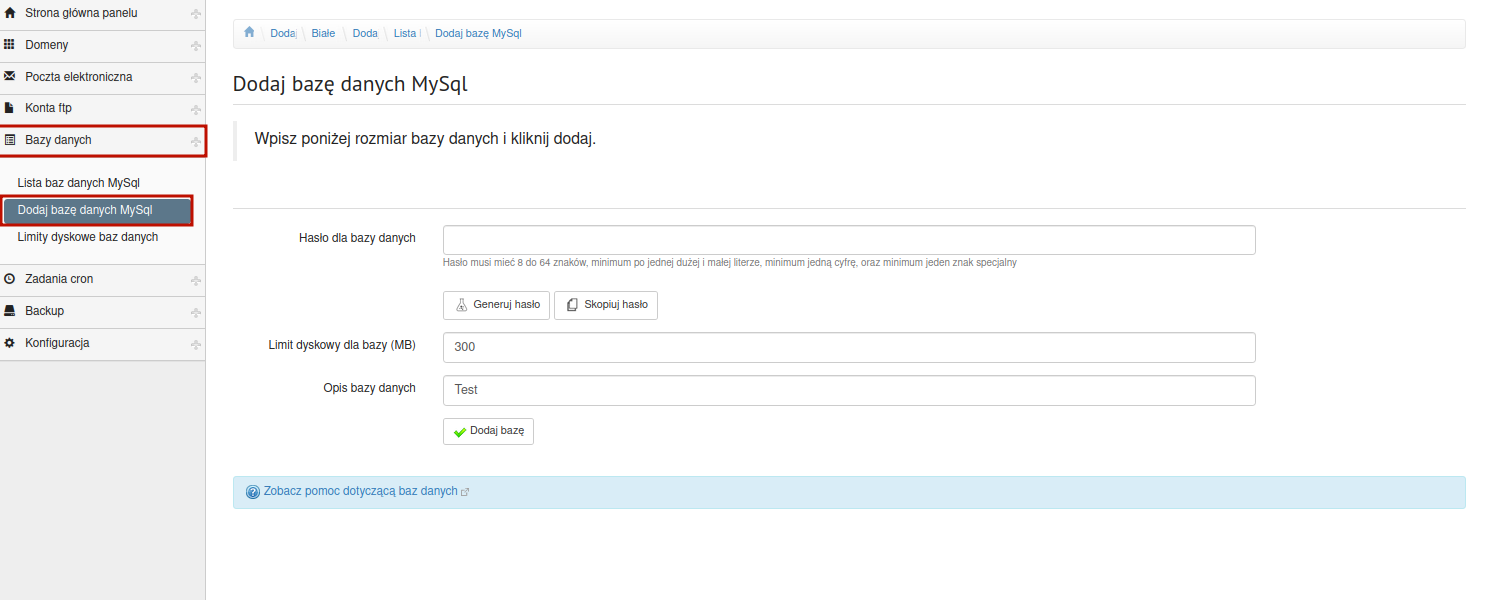Open Strona główna panelu in sidebar
This screenshot has height=600, width=1485.
81,13
